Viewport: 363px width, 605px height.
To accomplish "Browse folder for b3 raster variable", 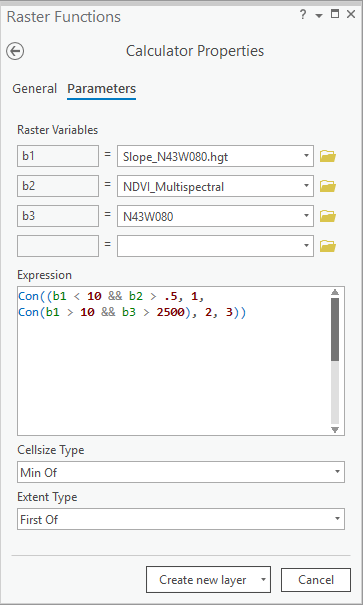I will (328, 216).
